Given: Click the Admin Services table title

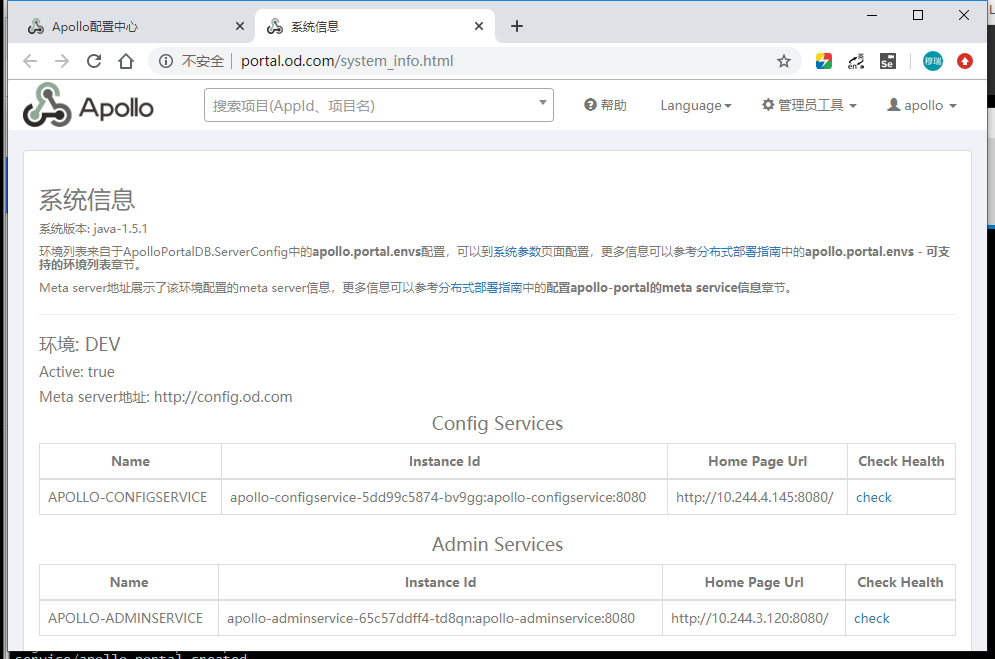Looking at the screenshot, I should (498, 544).
